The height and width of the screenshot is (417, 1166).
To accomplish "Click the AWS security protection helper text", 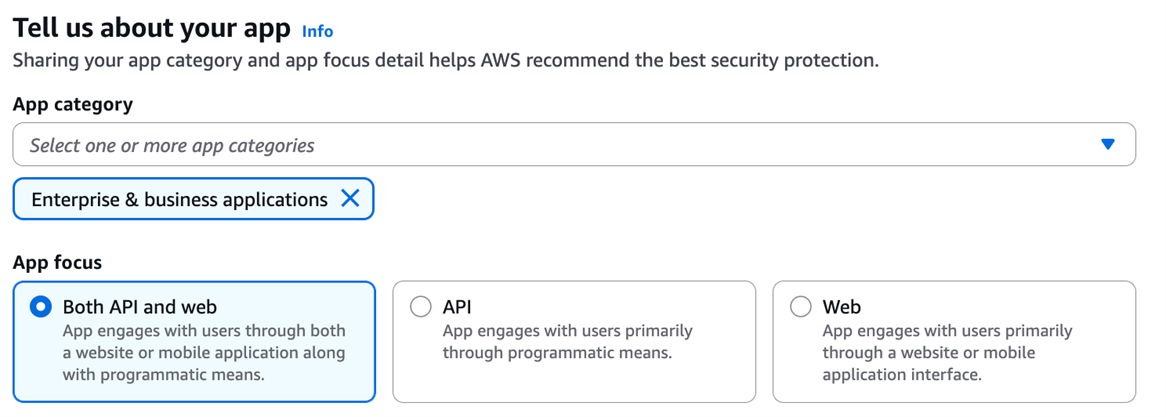I will [x=445, y=60].
